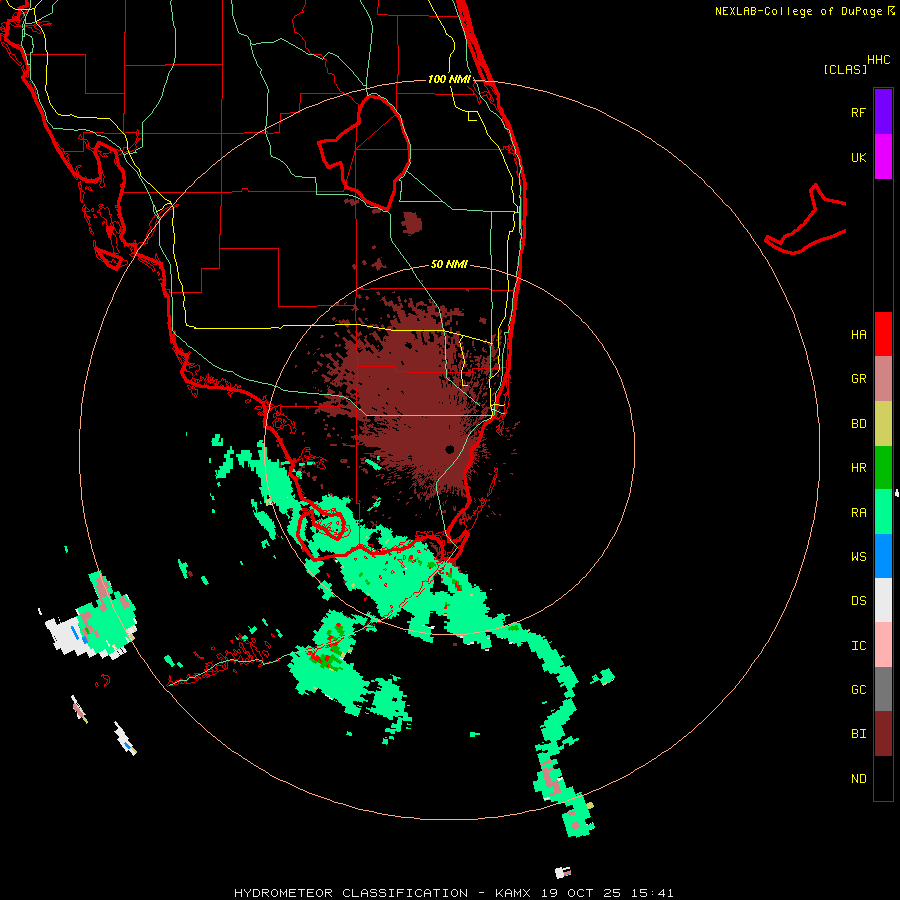900x900 pixels.
Task: Click the "[CLAS]" unit label
Action: coord(845,69)
